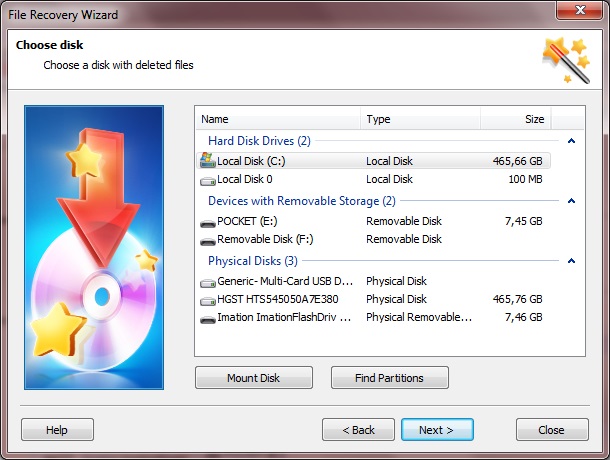This screenshot has width=610, height=460.
Task: Click the POCKET (E:) removable drive icon
Action: click(x=207, y=223)
